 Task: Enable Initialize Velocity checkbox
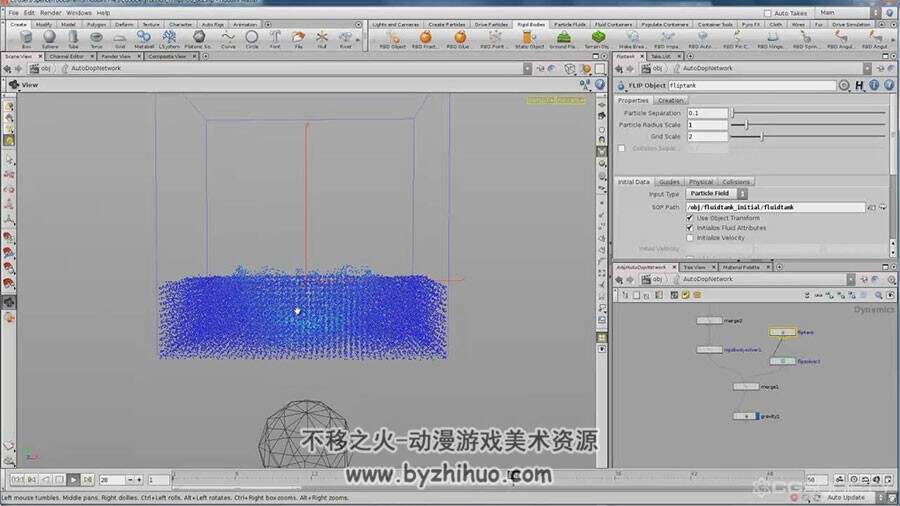point(690,238)
